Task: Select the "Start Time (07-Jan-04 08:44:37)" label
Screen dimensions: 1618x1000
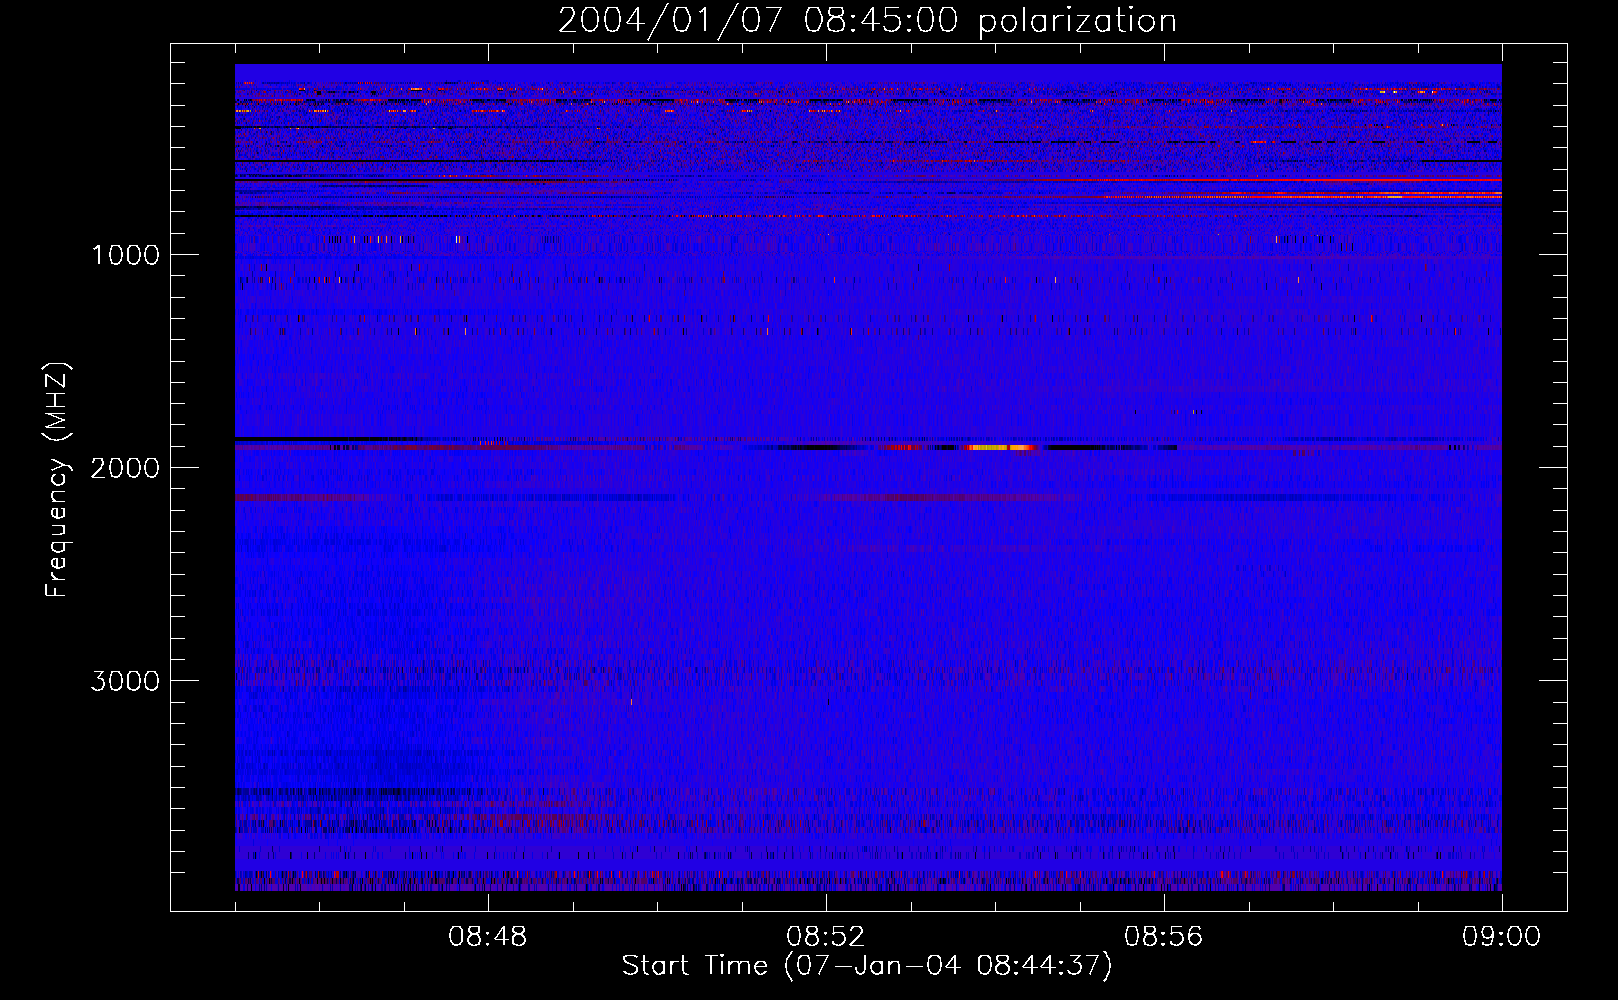Action: click(867, 966)
